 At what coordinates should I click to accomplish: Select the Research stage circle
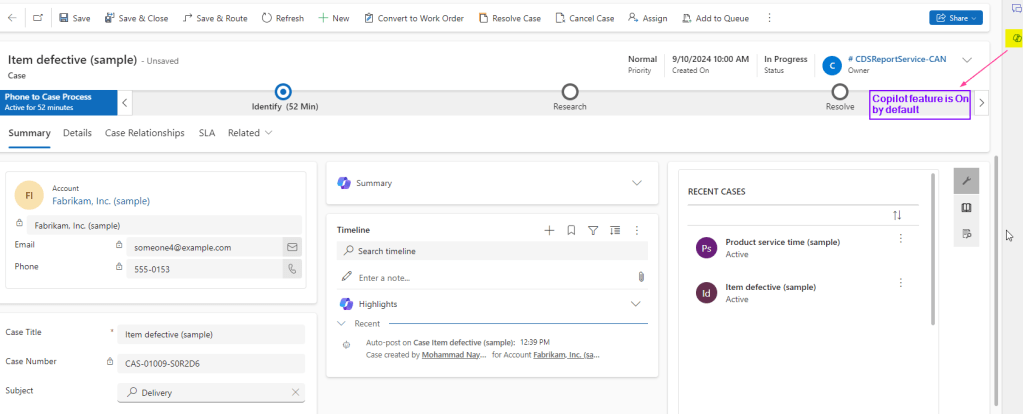[x=570, y=92]
